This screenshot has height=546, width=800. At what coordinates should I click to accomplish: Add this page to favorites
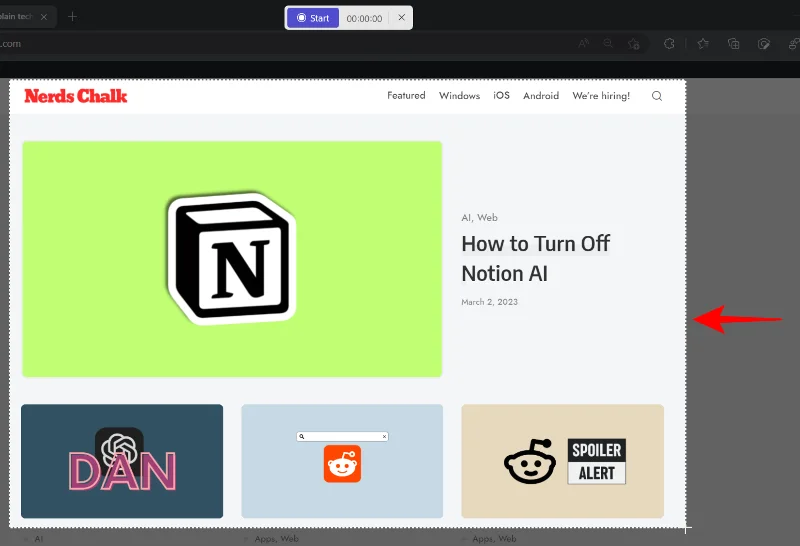coord(634,44)
